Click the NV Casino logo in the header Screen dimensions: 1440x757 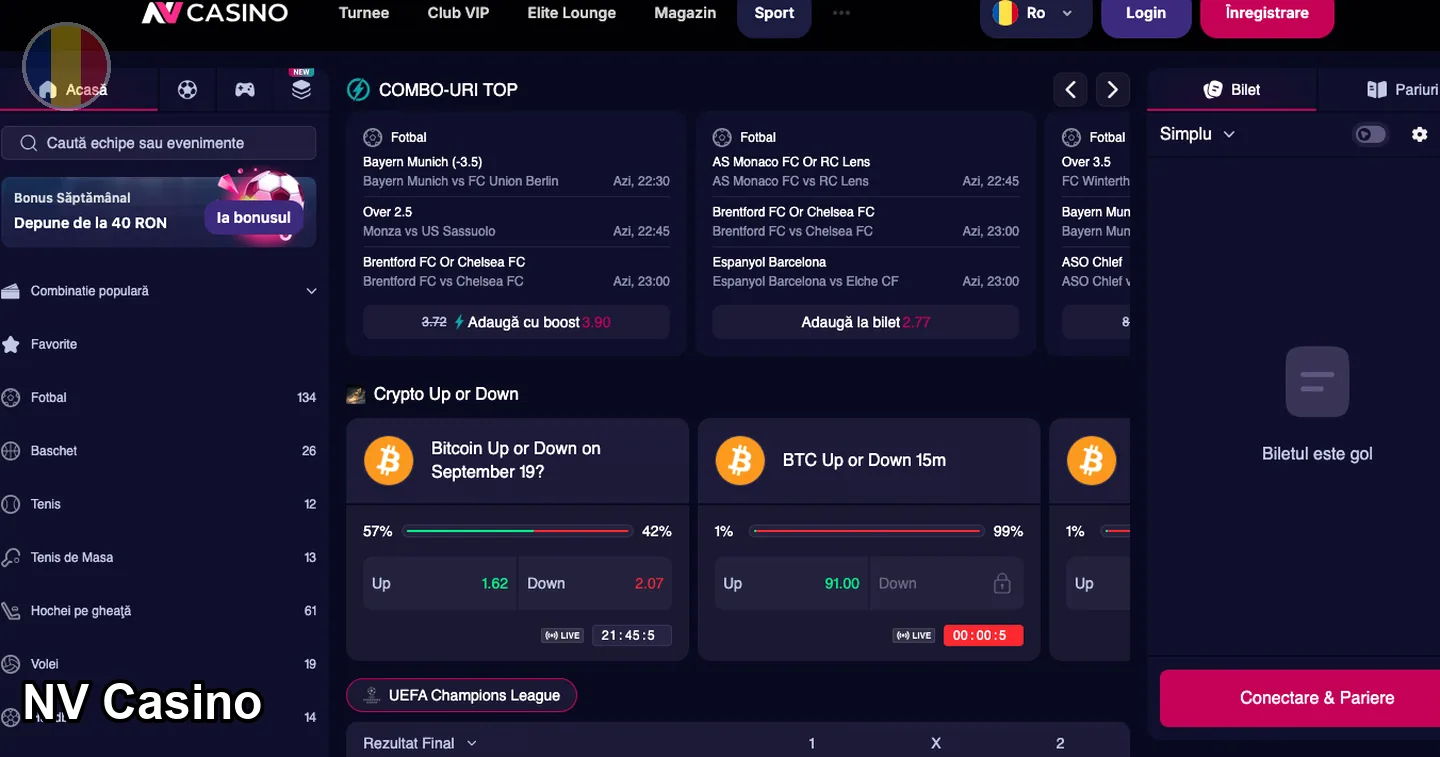(215, 13)
